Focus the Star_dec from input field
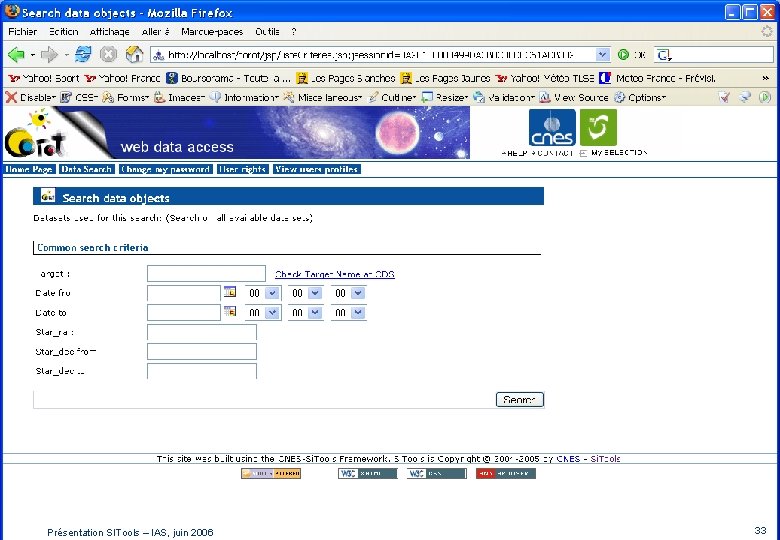Image resolution: width=780 pixels, height=540 pixels. pyautogui.click(x=201, y=351)
